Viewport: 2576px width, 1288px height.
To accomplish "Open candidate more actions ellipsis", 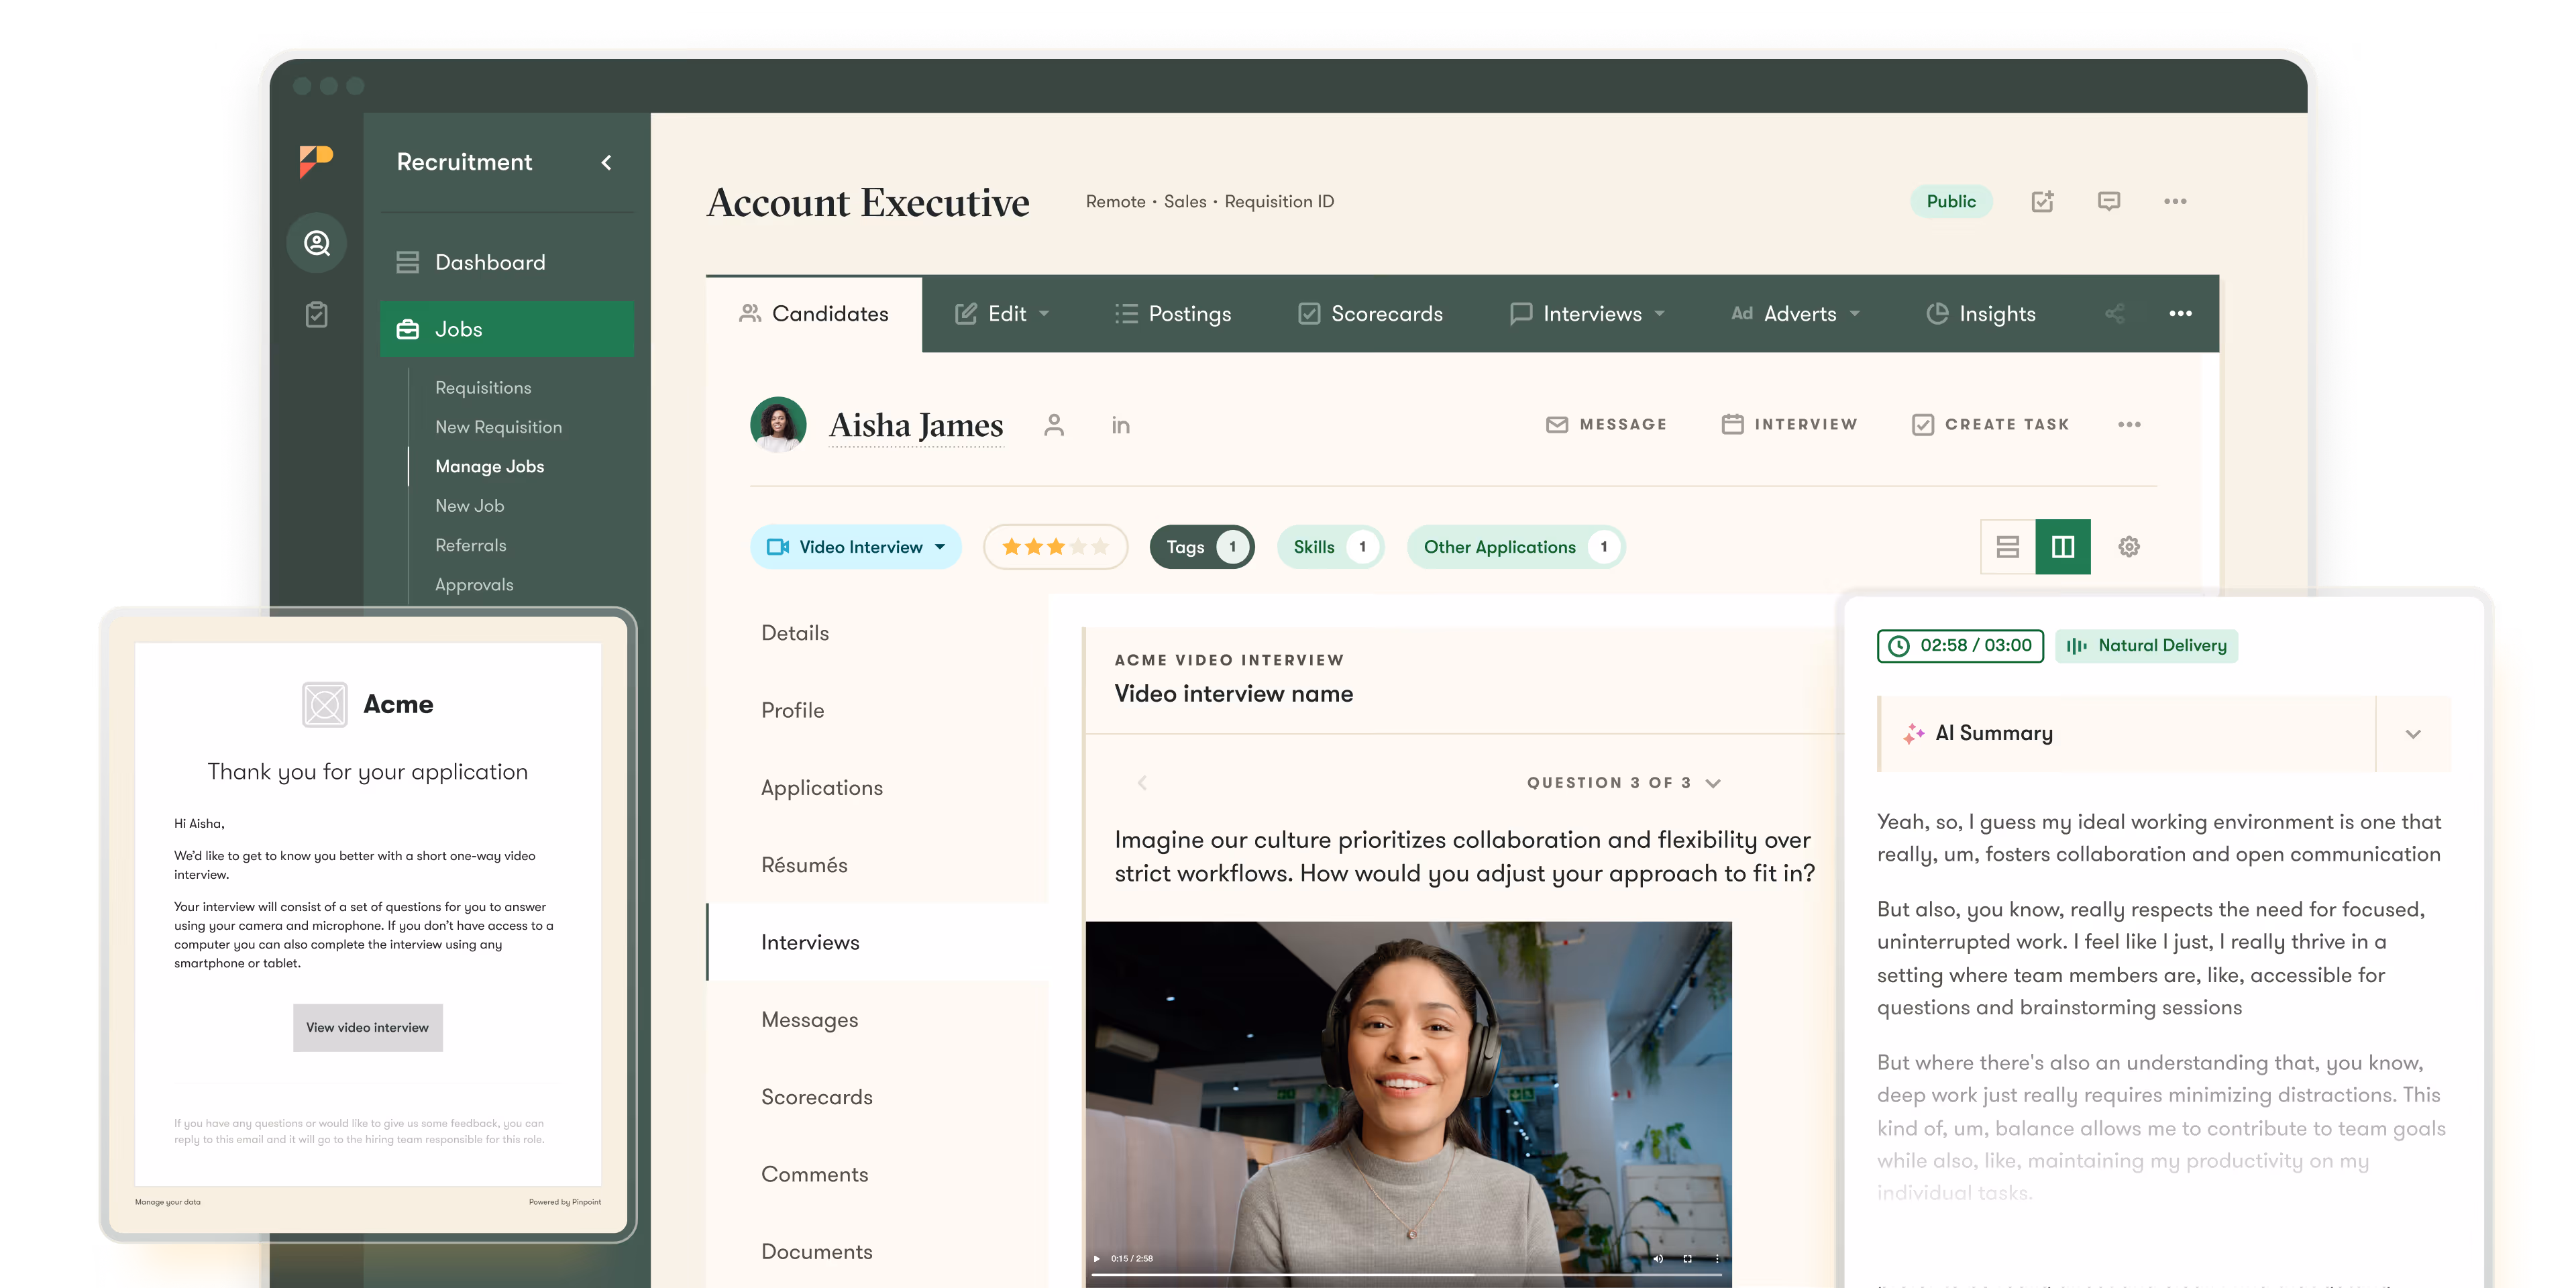I will pyautogui.click(x=2128, y=425).
